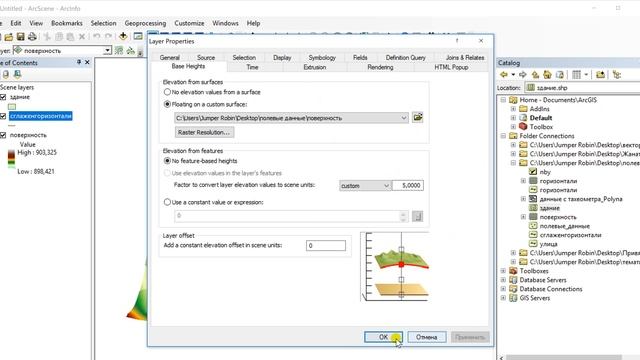Image resolution: width=640 pixels, height=360 pixels.
Task: Switch to the General tab
Action: tap(169, 58)
